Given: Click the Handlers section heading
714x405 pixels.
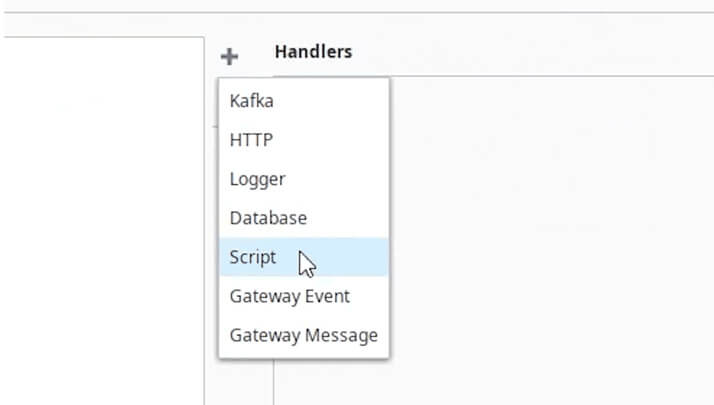Looking at the screenshot, I should (313, 51).
